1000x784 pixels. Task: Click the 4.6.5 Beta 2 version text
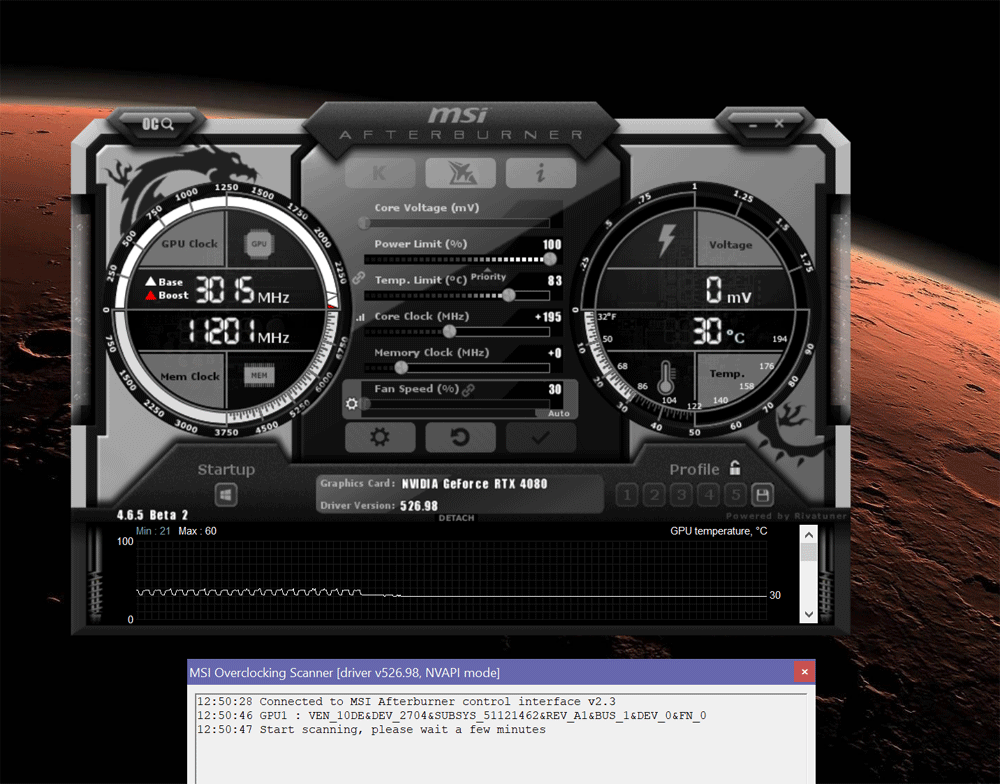(152, 515)
